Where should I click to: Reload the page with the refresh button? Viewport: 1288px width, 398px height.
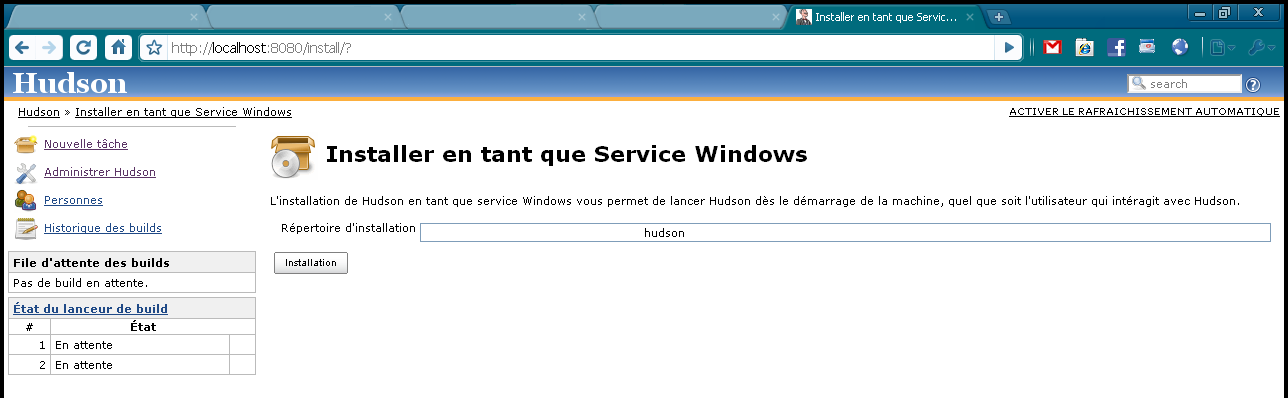tap(85, 47)
